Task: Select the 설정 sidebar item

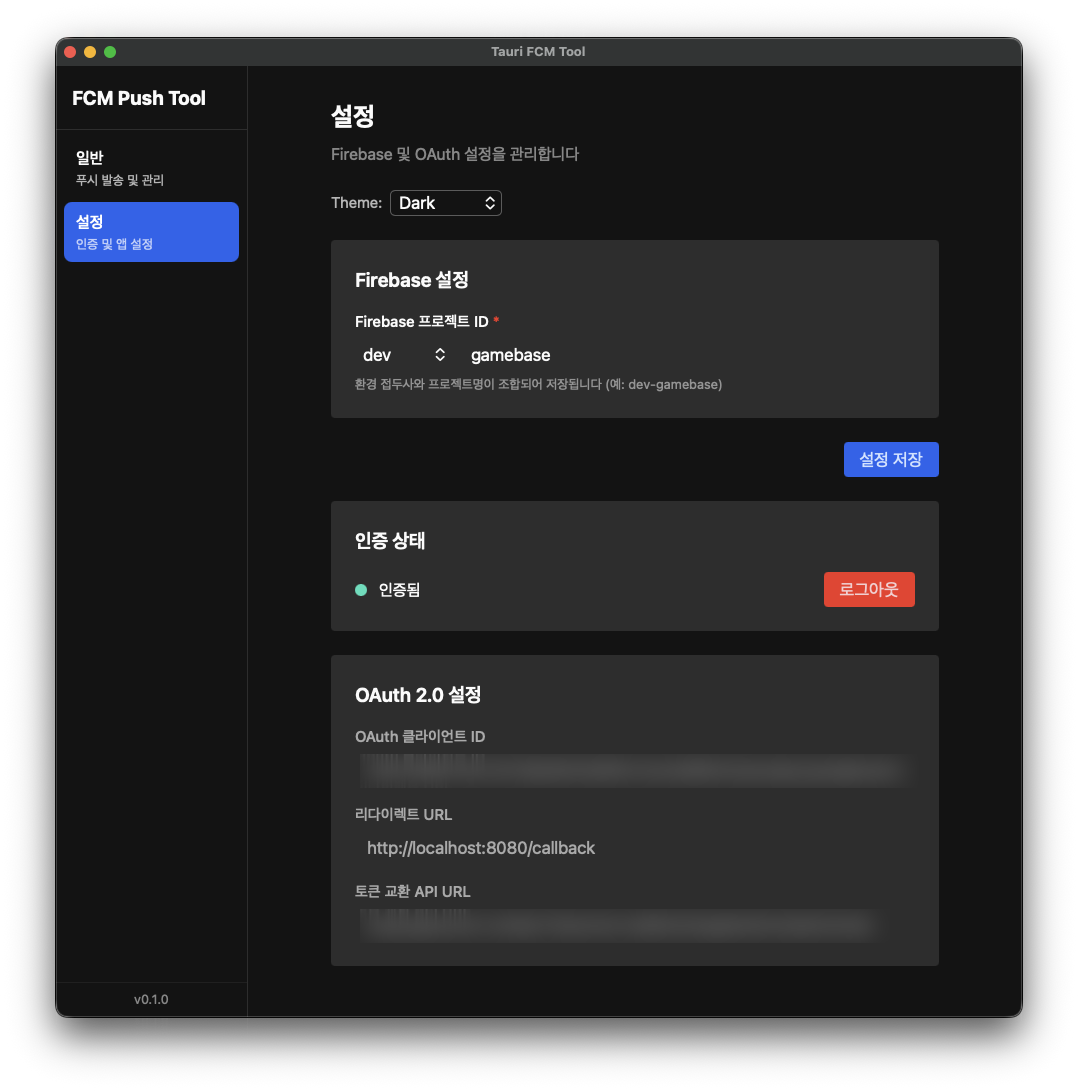Action: pyautogui.click(x=151, y=232)
